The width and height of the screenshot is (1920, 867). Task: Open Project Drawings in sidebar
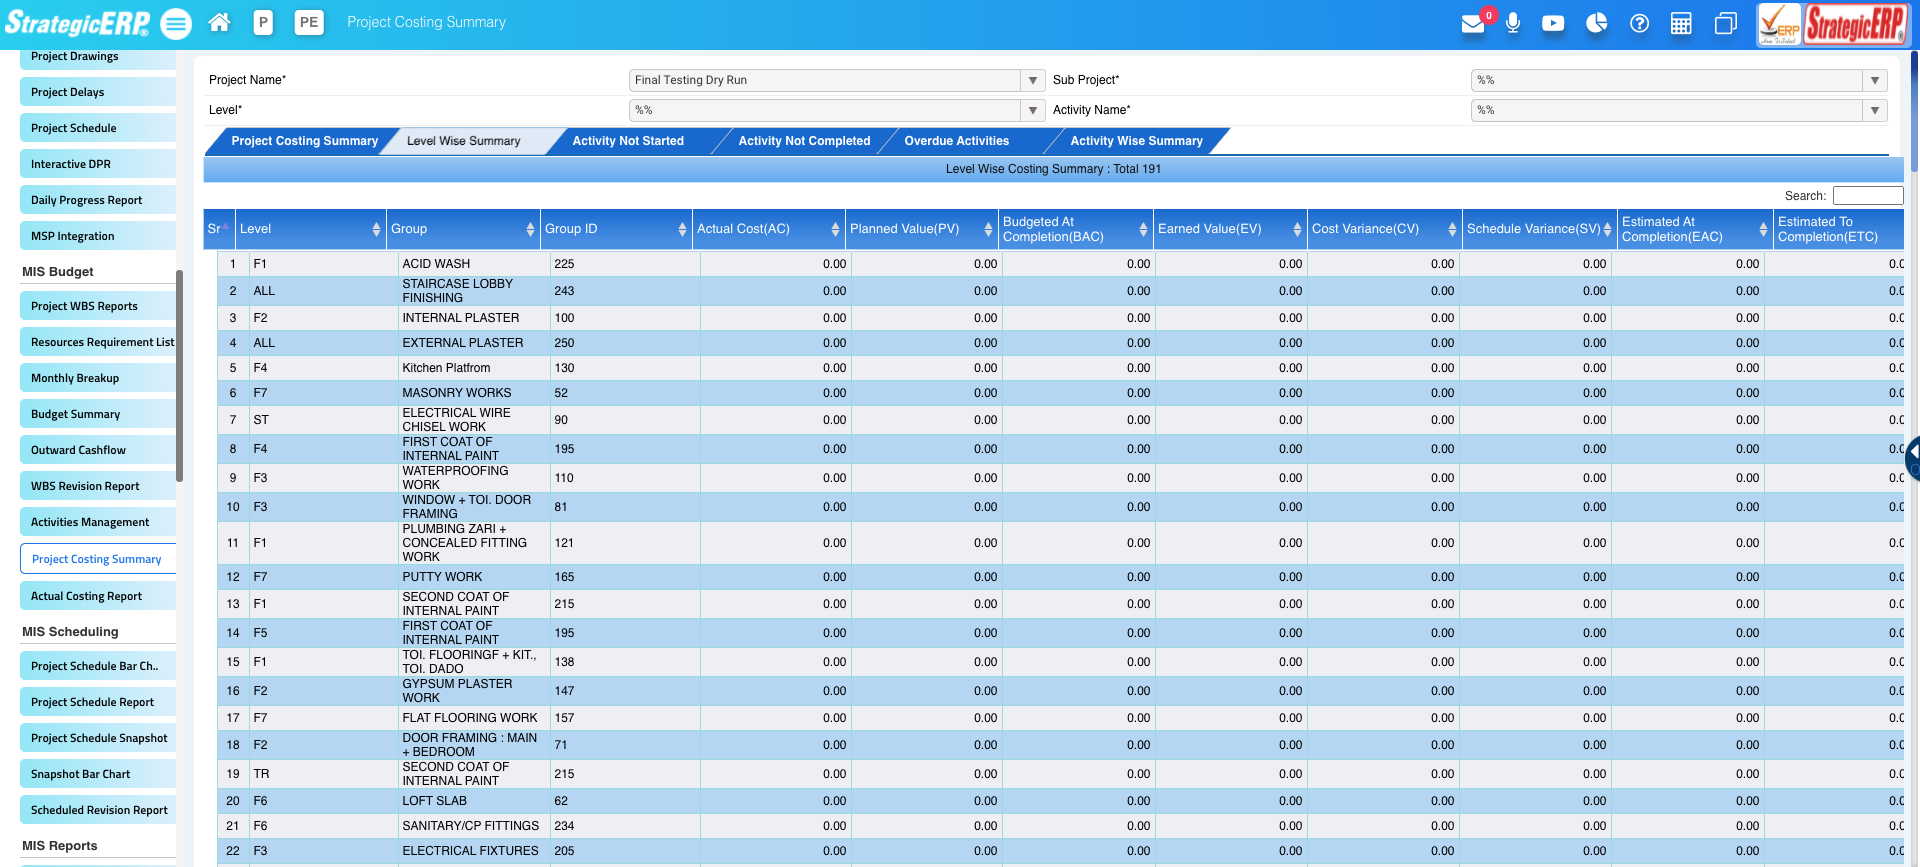point(98,57)
